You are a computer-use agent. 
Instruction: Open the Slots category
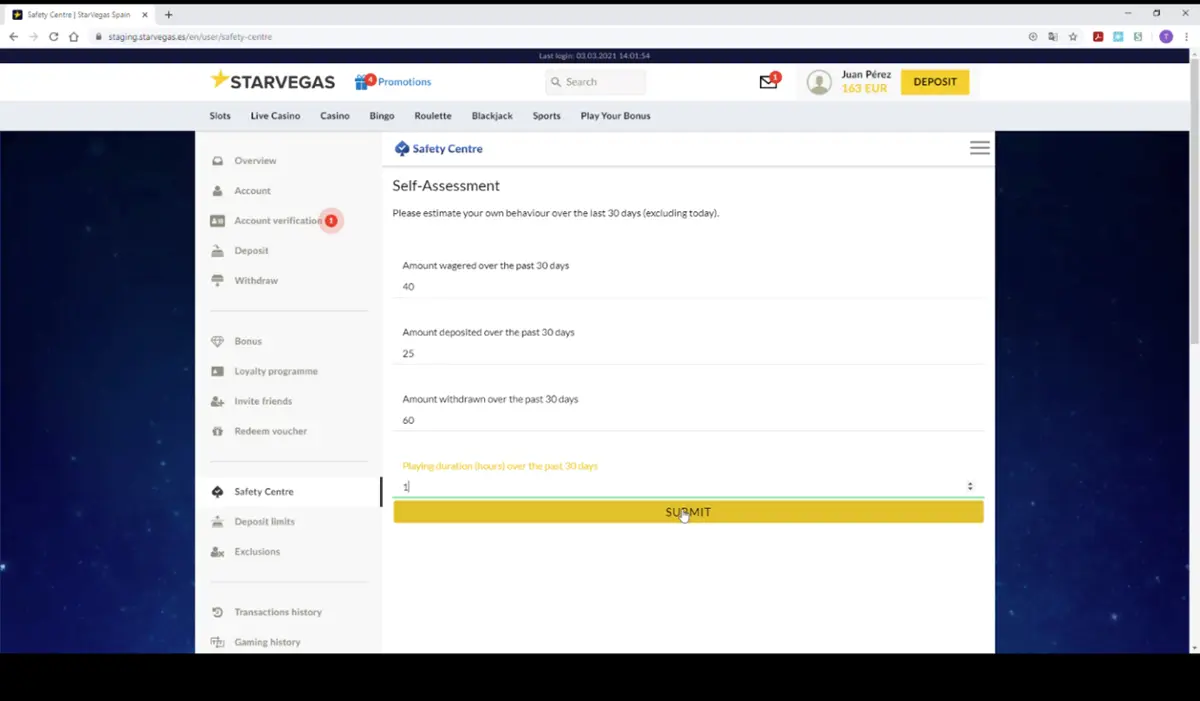(x=220, y=116)
